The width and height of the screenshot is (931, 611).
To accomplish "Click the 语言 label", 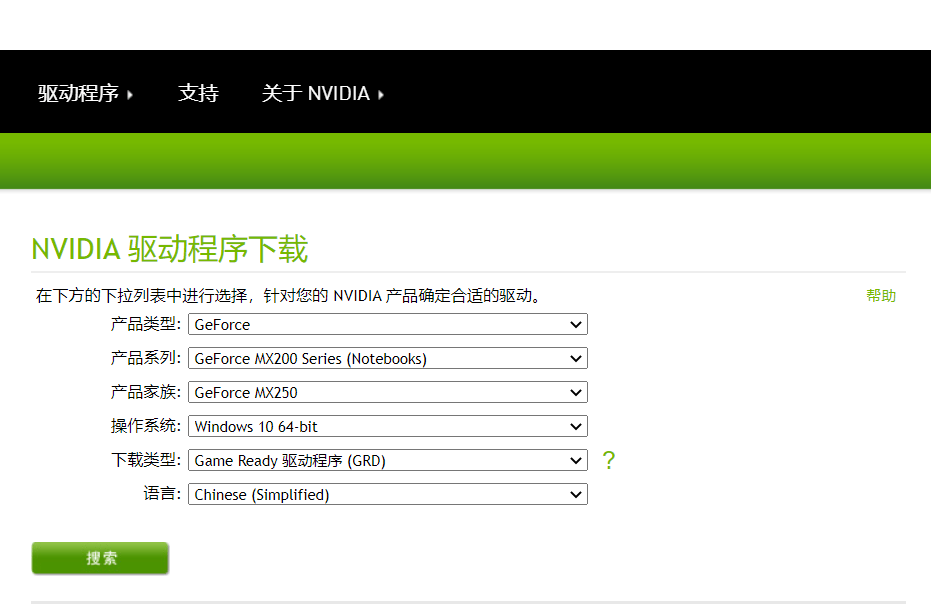I will (x=162, y=493).
